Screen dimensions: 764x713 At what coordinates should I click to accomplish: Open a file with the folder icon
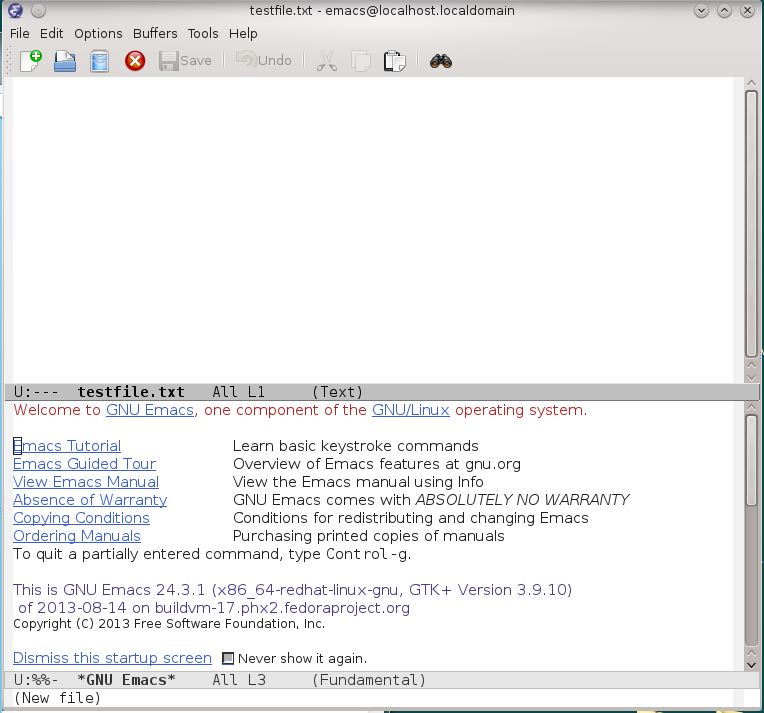pos(65,61)
